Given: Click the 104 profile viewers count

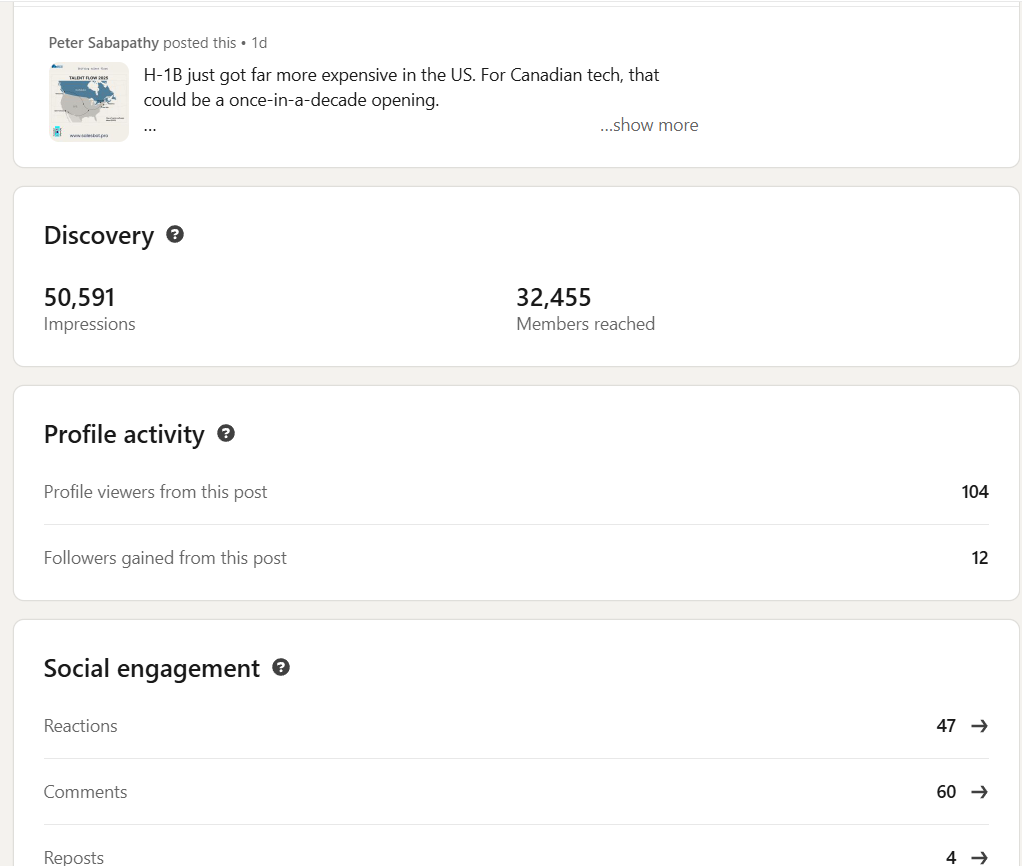Looking at the screenshot, I should coord(974,492).
